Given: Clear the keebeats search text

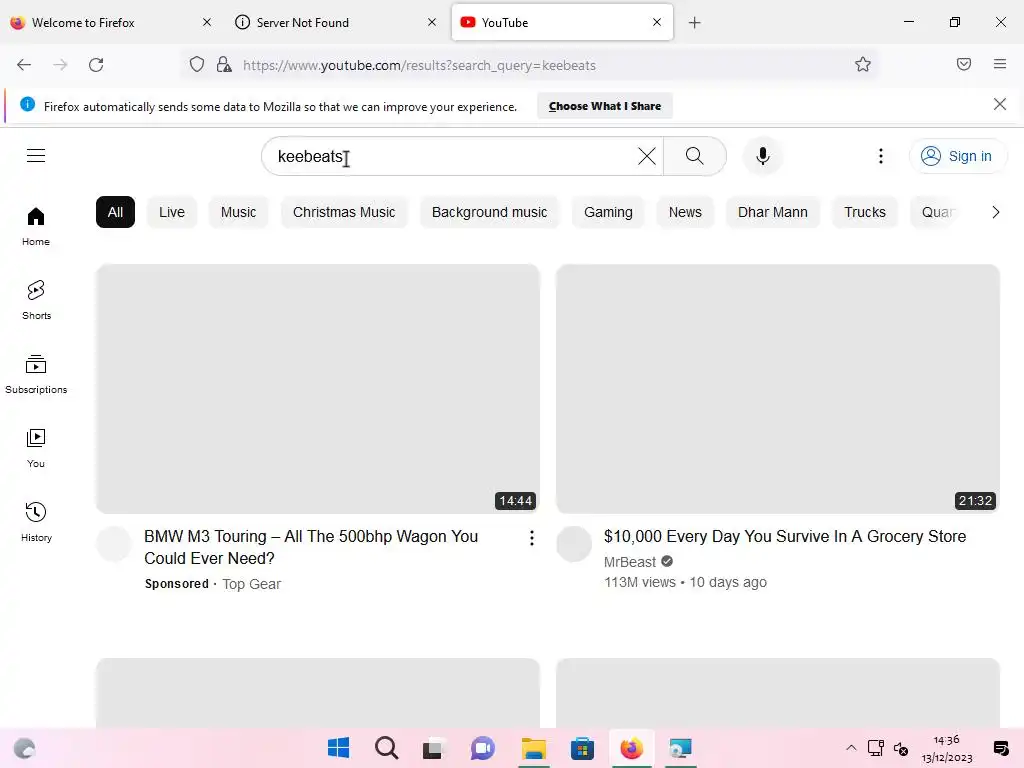Looking at the screenshot, I should [647, 156].
